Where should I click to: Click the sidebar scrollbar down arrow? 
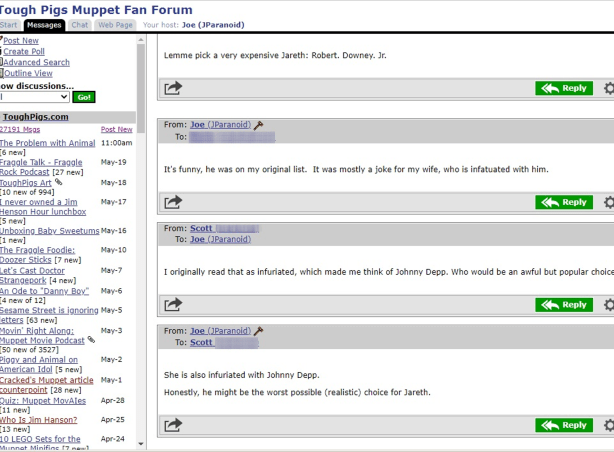[141, 444]
